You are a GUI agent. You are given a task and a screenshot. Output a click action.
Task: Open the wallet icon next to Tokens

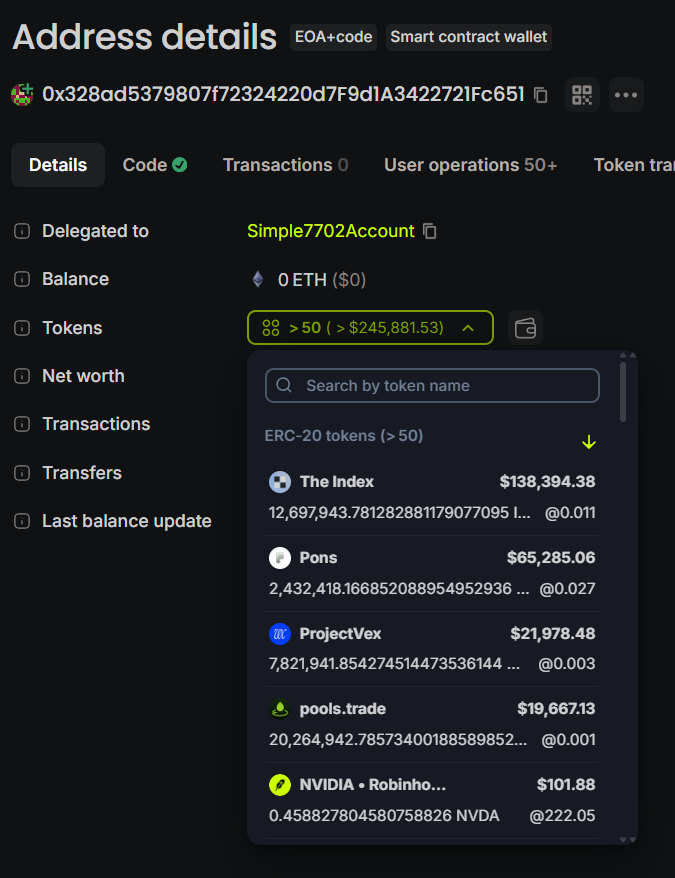[x=525, y=328]
